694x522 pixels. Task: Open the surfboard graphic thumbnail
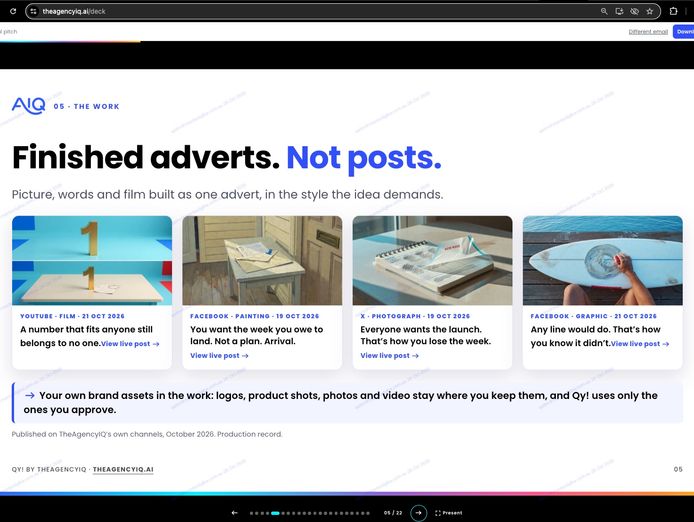(602, 260)
